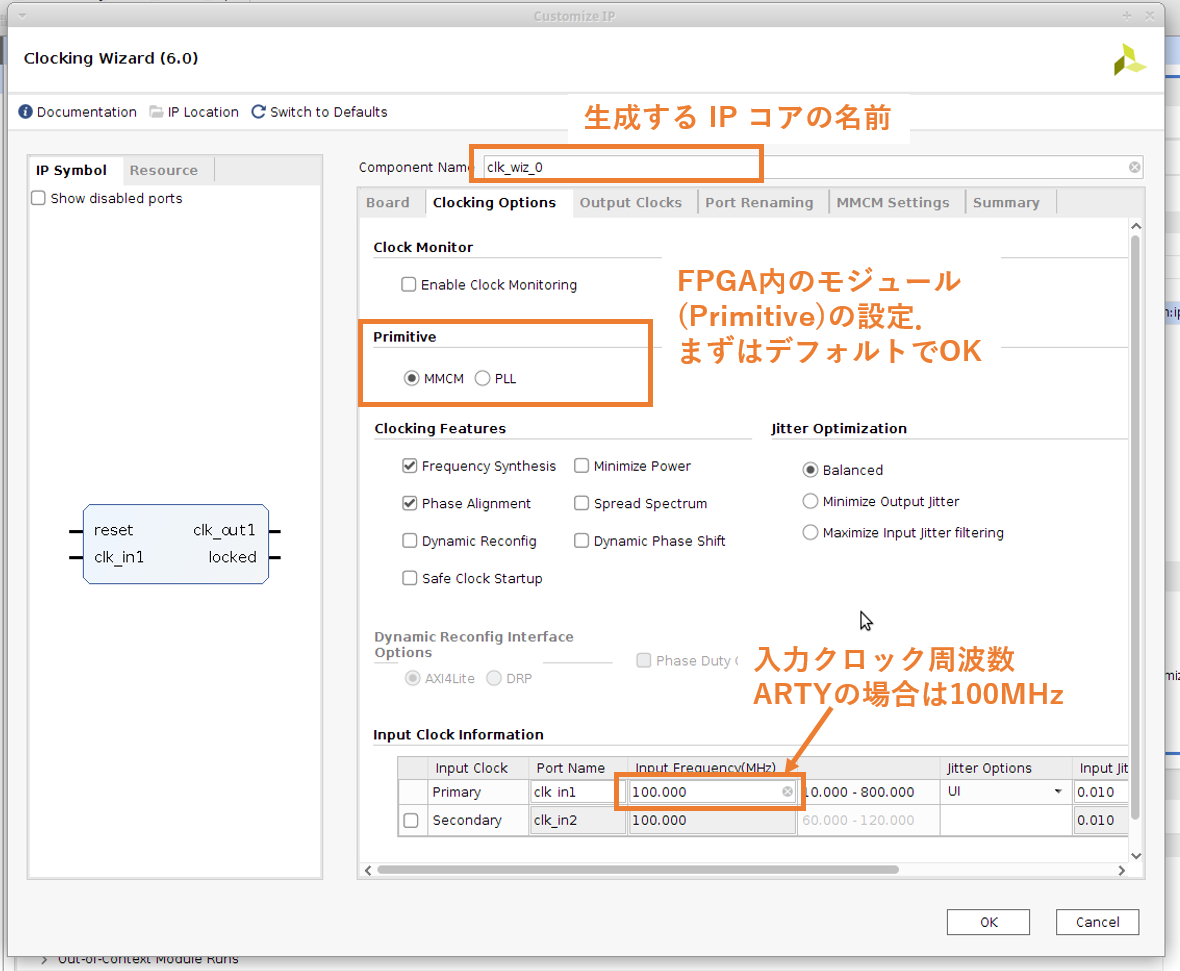
Task: Open the Documentation info icon
Action: click(26, 112)
